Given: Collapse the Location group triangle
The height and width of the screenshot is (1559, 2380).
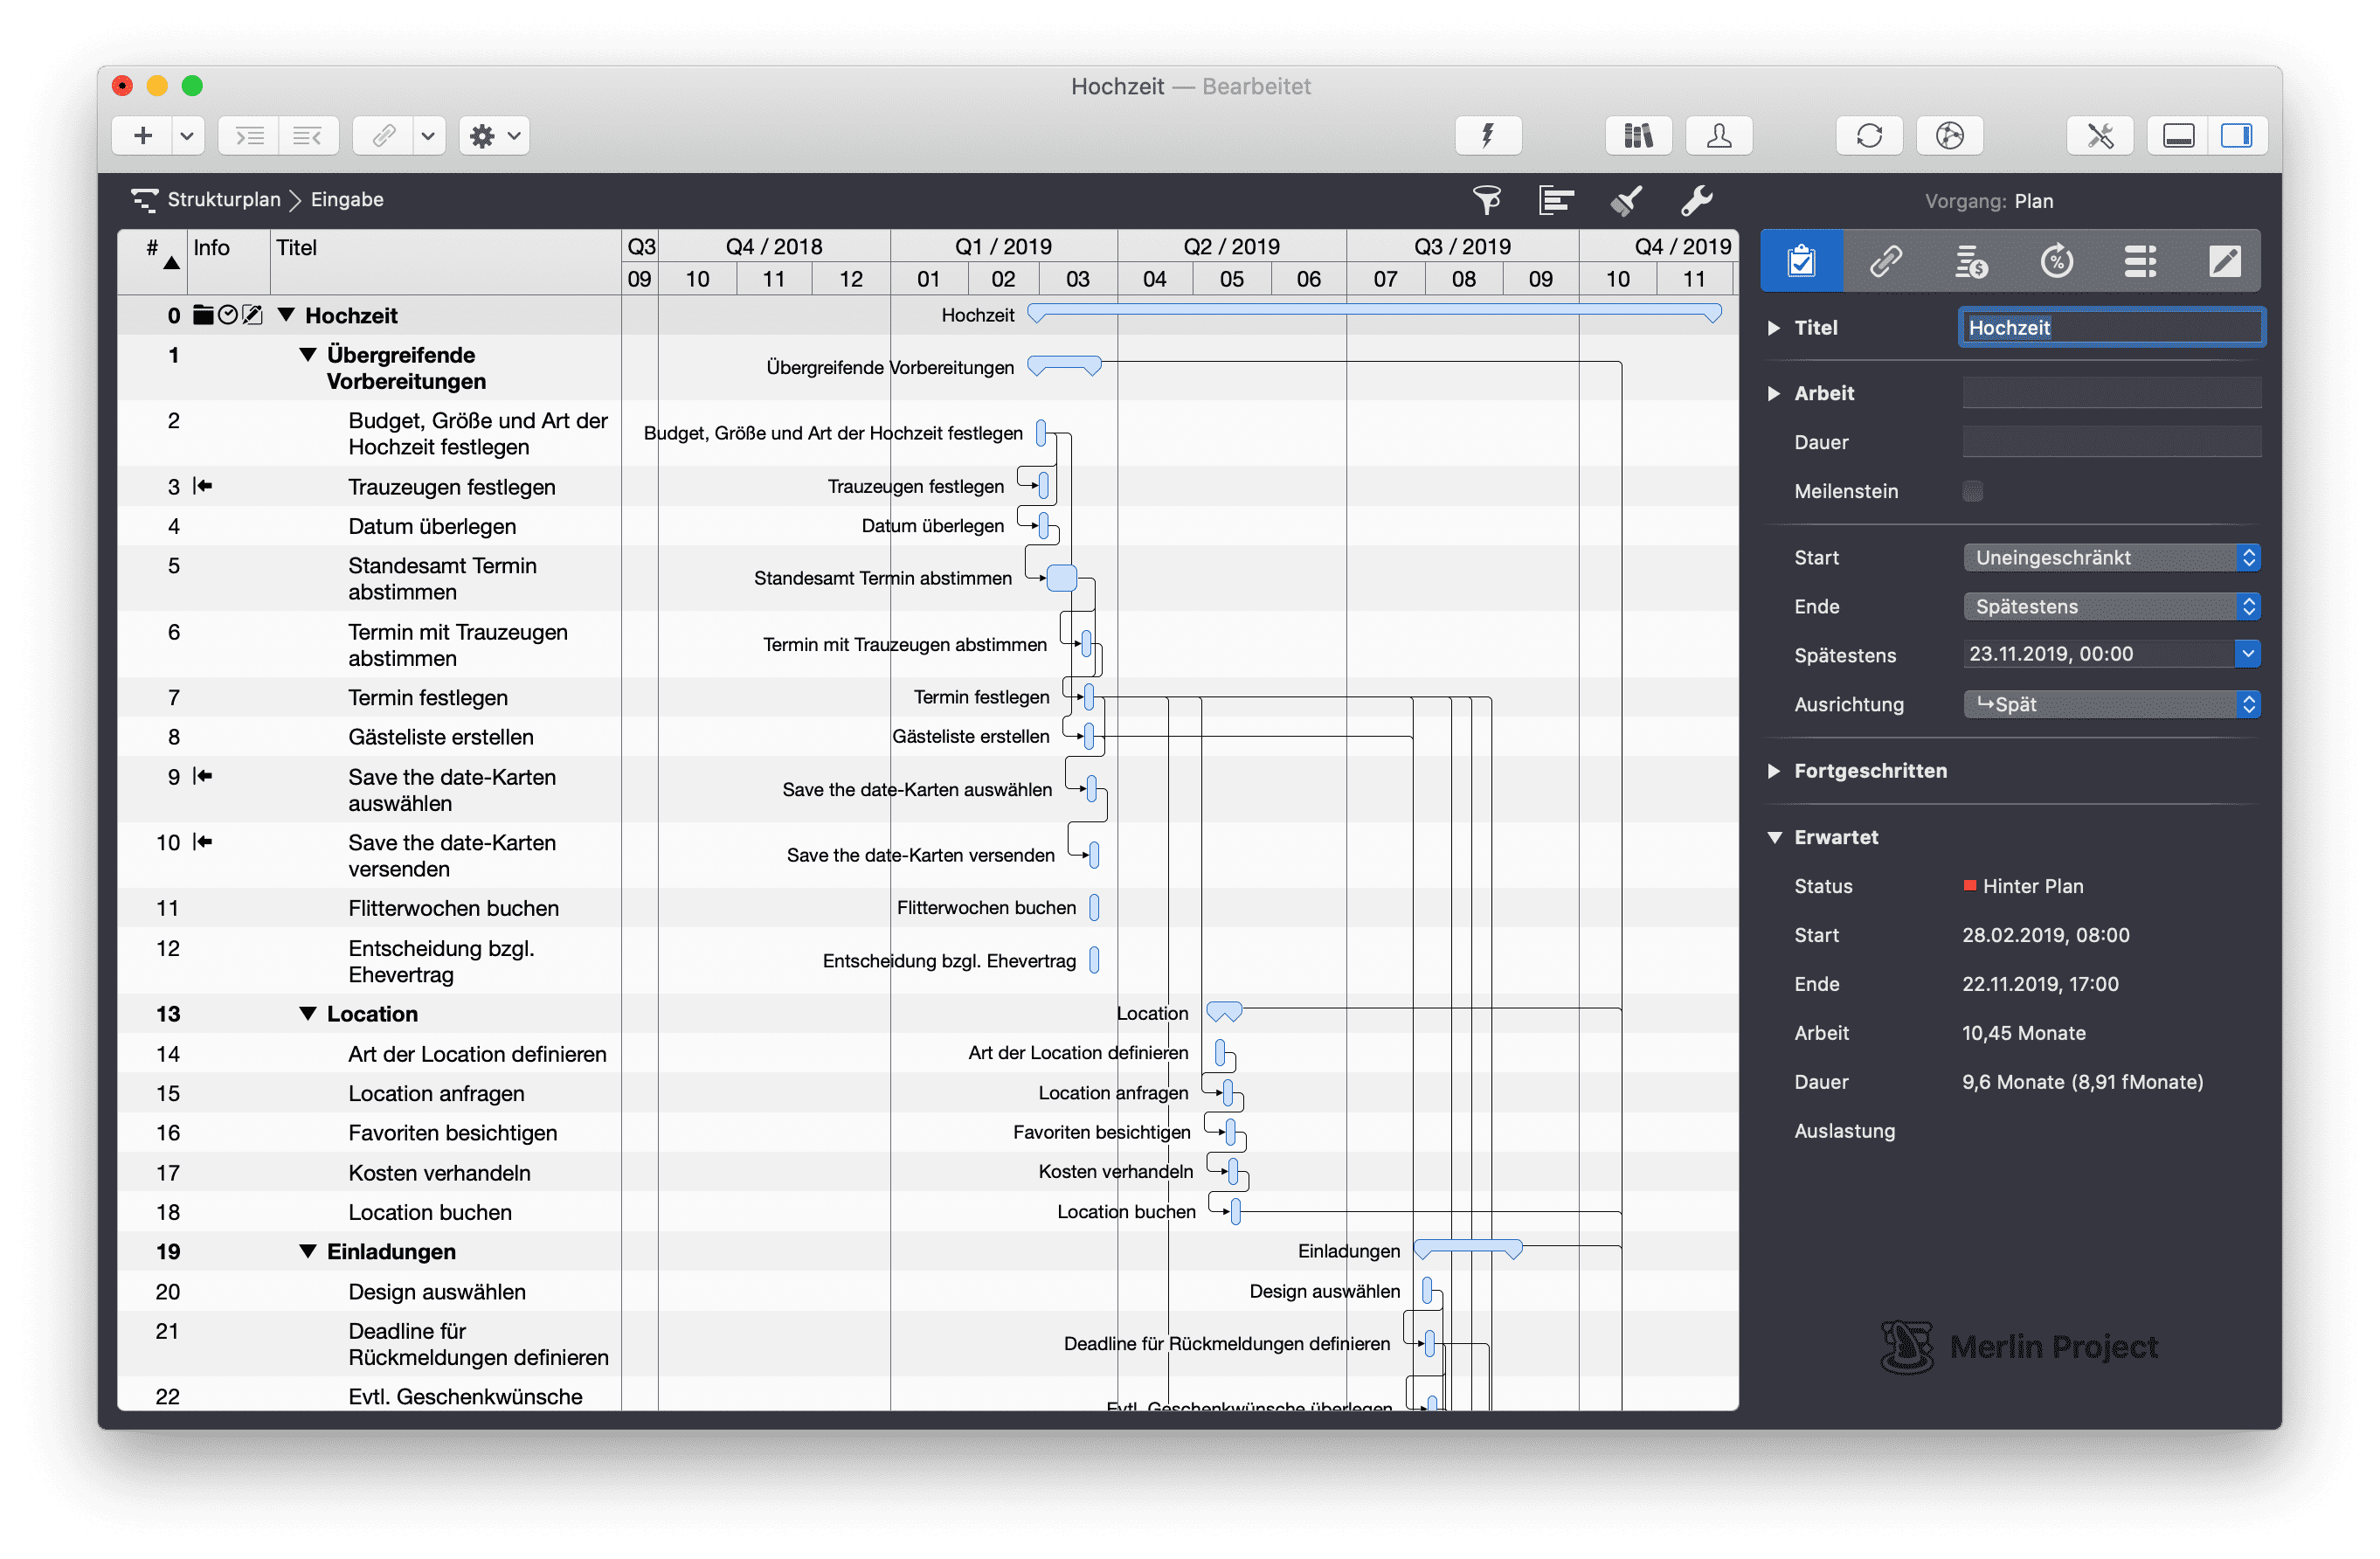Looking at the screenshot, I should [x=308, y=1014].
